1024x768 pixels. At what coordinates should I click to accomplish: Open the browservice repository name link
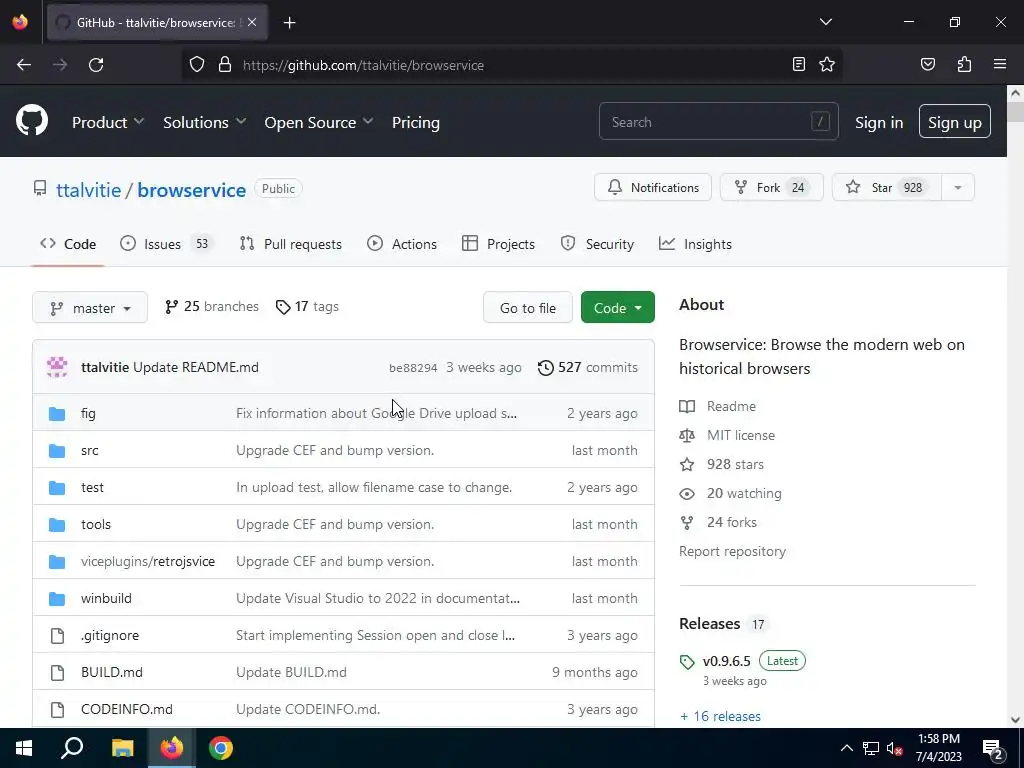[x=191, y=190]
